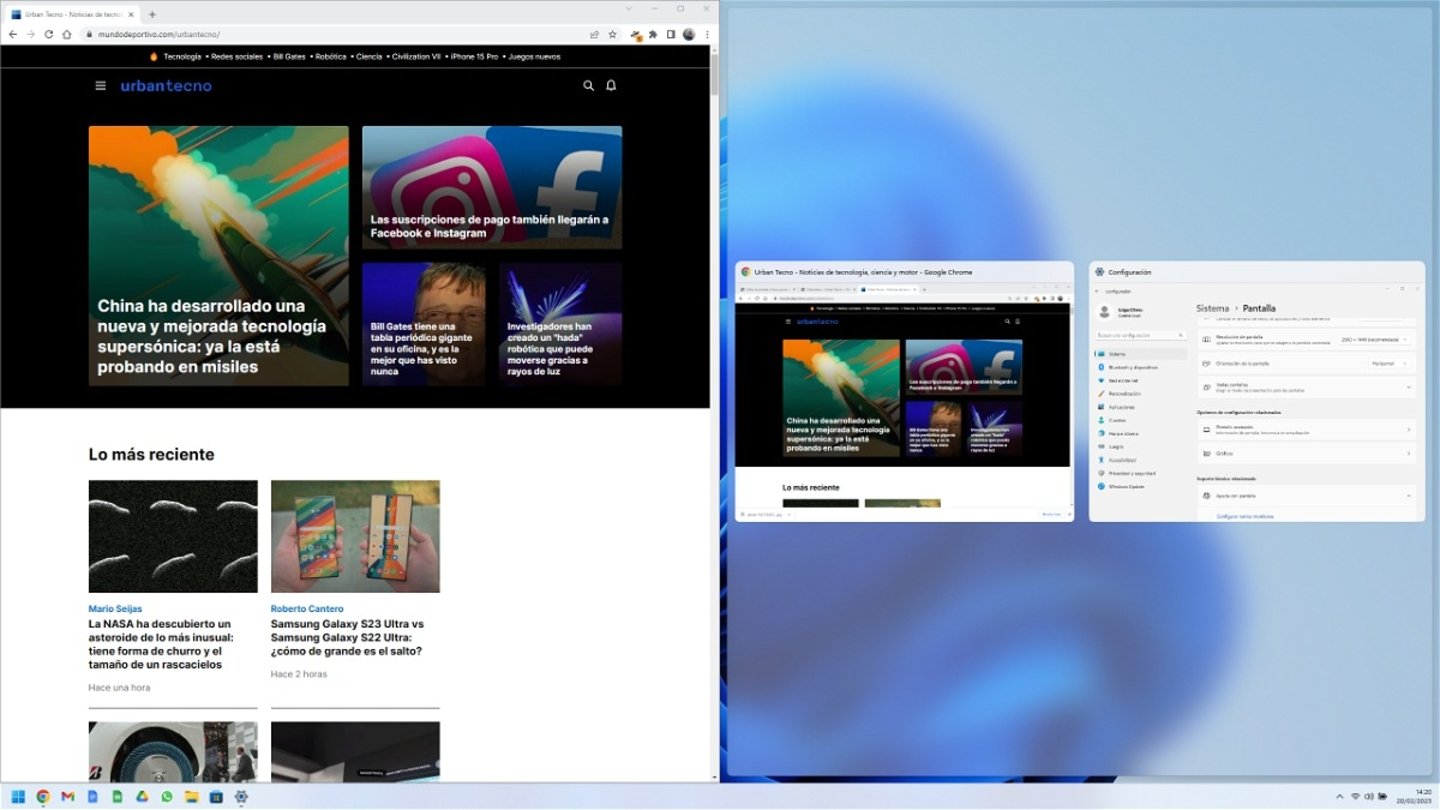Open the iPhone 15 Pro topic link

pos(474,57)
